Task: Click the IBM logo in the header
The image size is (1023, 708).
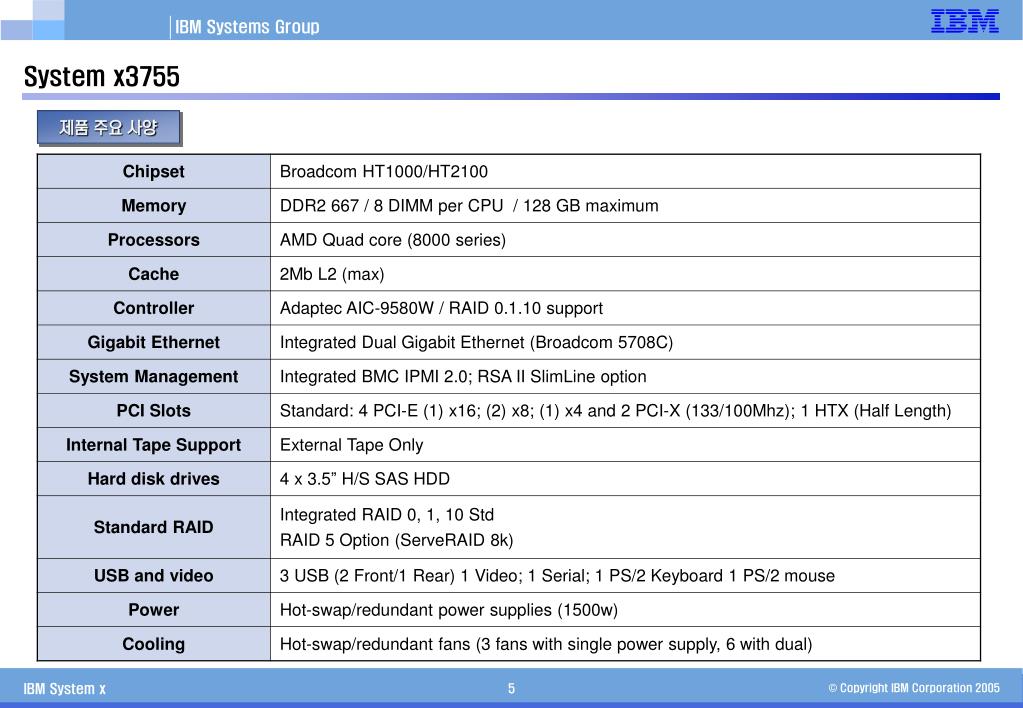Action: [x=964, y=21]
